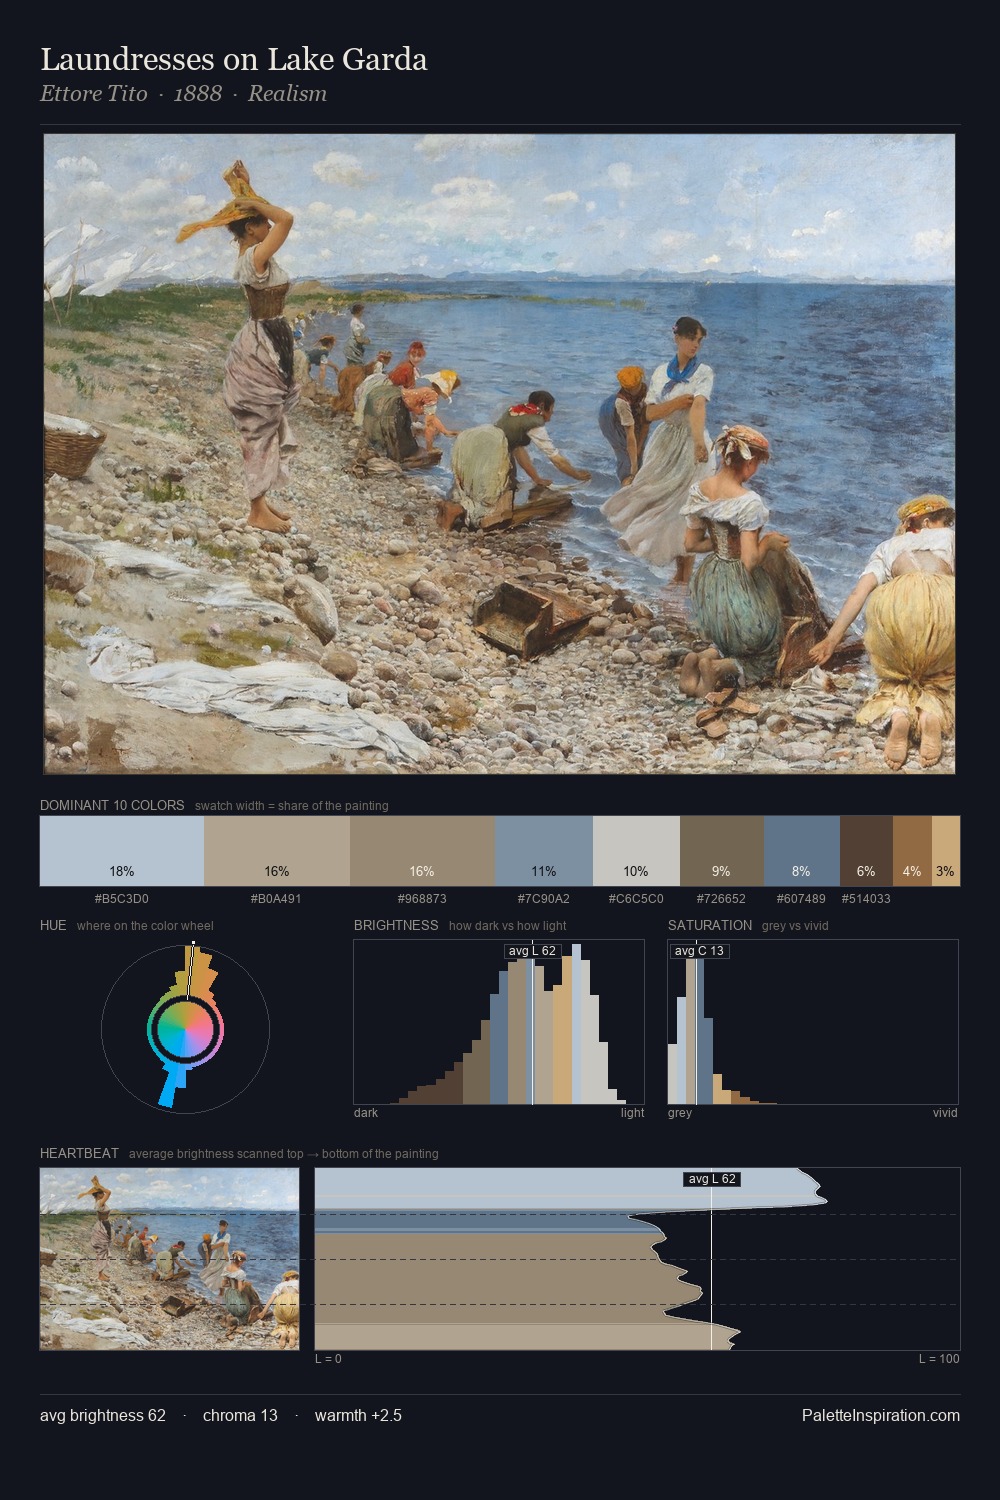Click the 'BRIGHTNESS' section heading
Screen dimensions: 1000x1500
[x=396, y=925]
